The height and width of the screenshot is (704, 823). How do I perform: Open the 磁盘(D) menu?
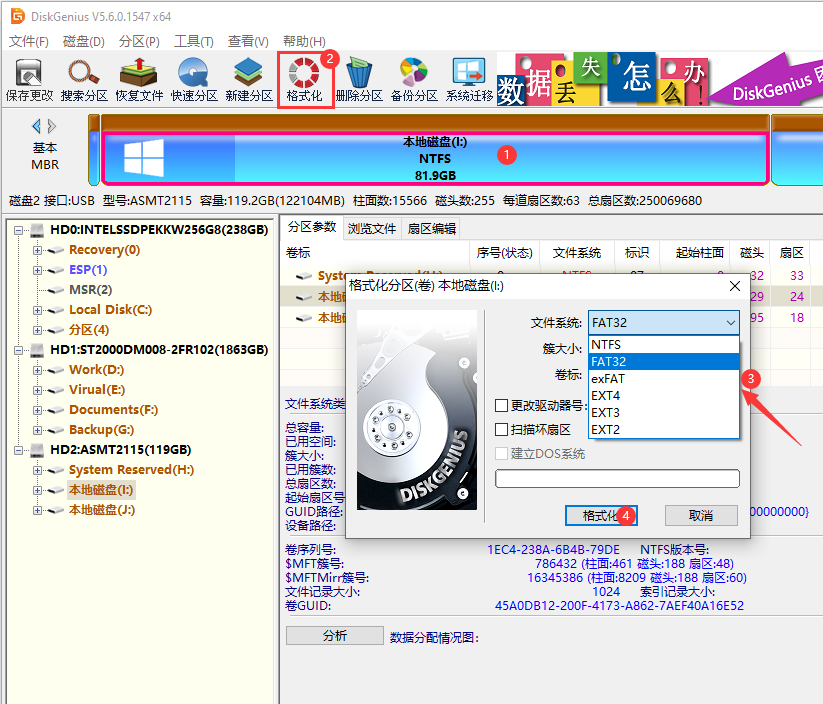coord(83,41)
